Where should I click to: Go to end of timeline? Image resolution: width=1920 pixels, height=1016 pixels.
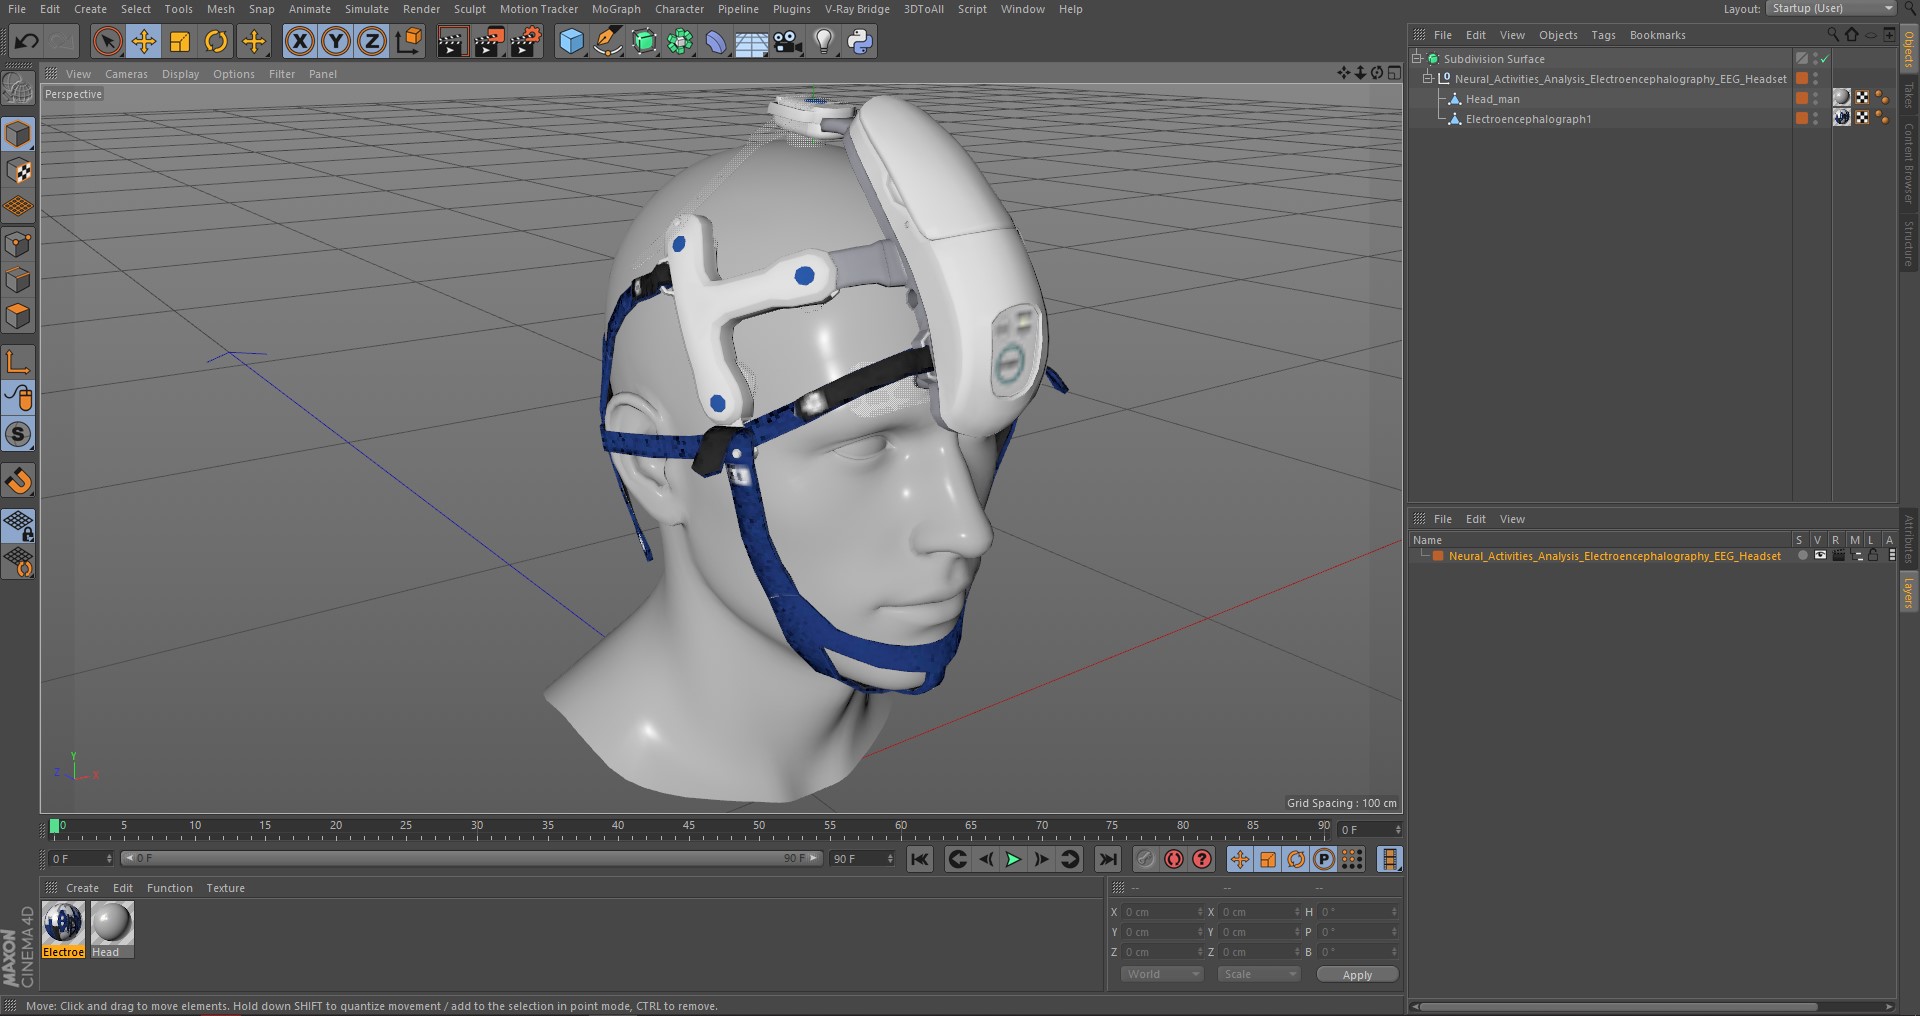click(1108, 859)
